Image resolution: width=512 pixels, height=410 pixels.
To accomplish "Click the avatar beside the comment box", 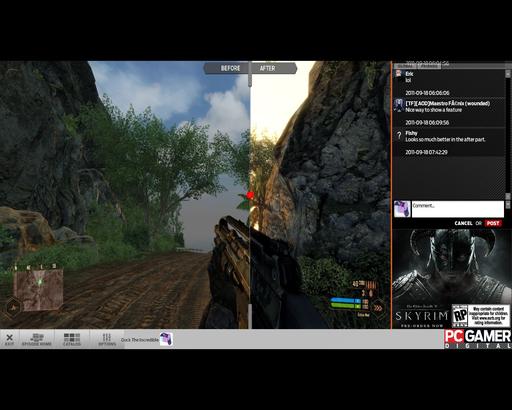I will 402,209.
